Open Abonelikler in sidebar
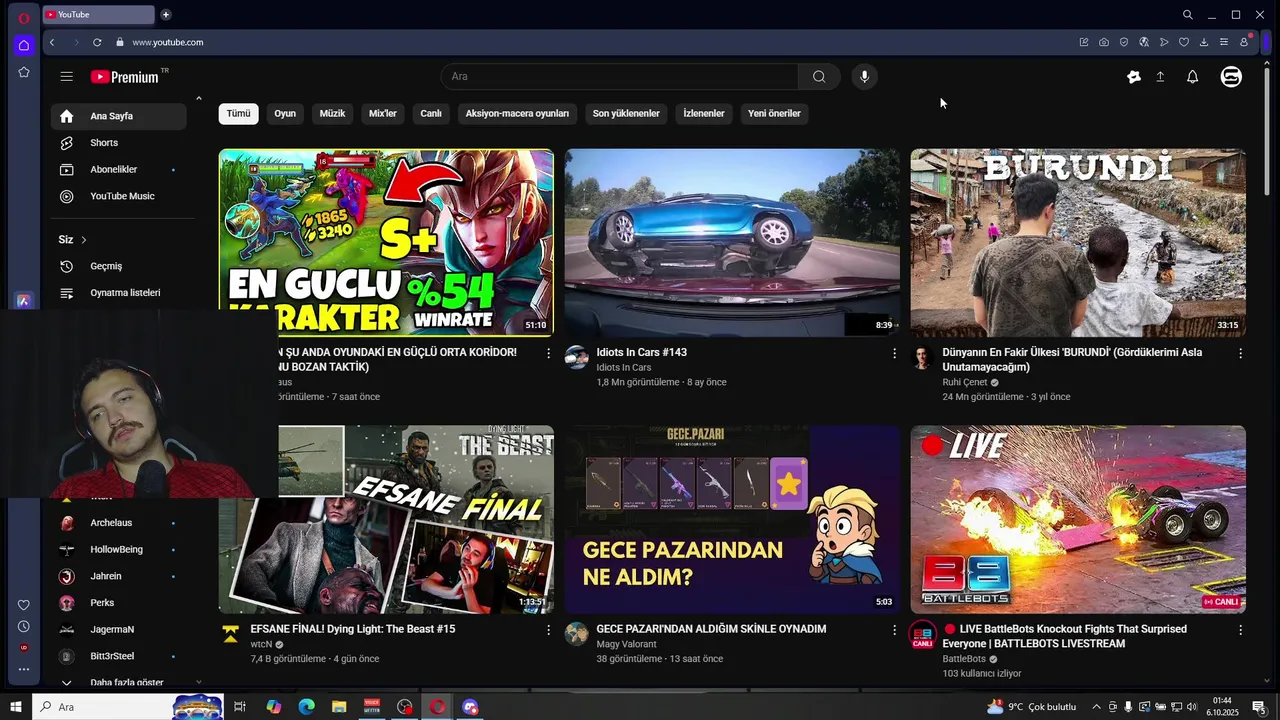The image size is (1280, 720). point(119,170)
